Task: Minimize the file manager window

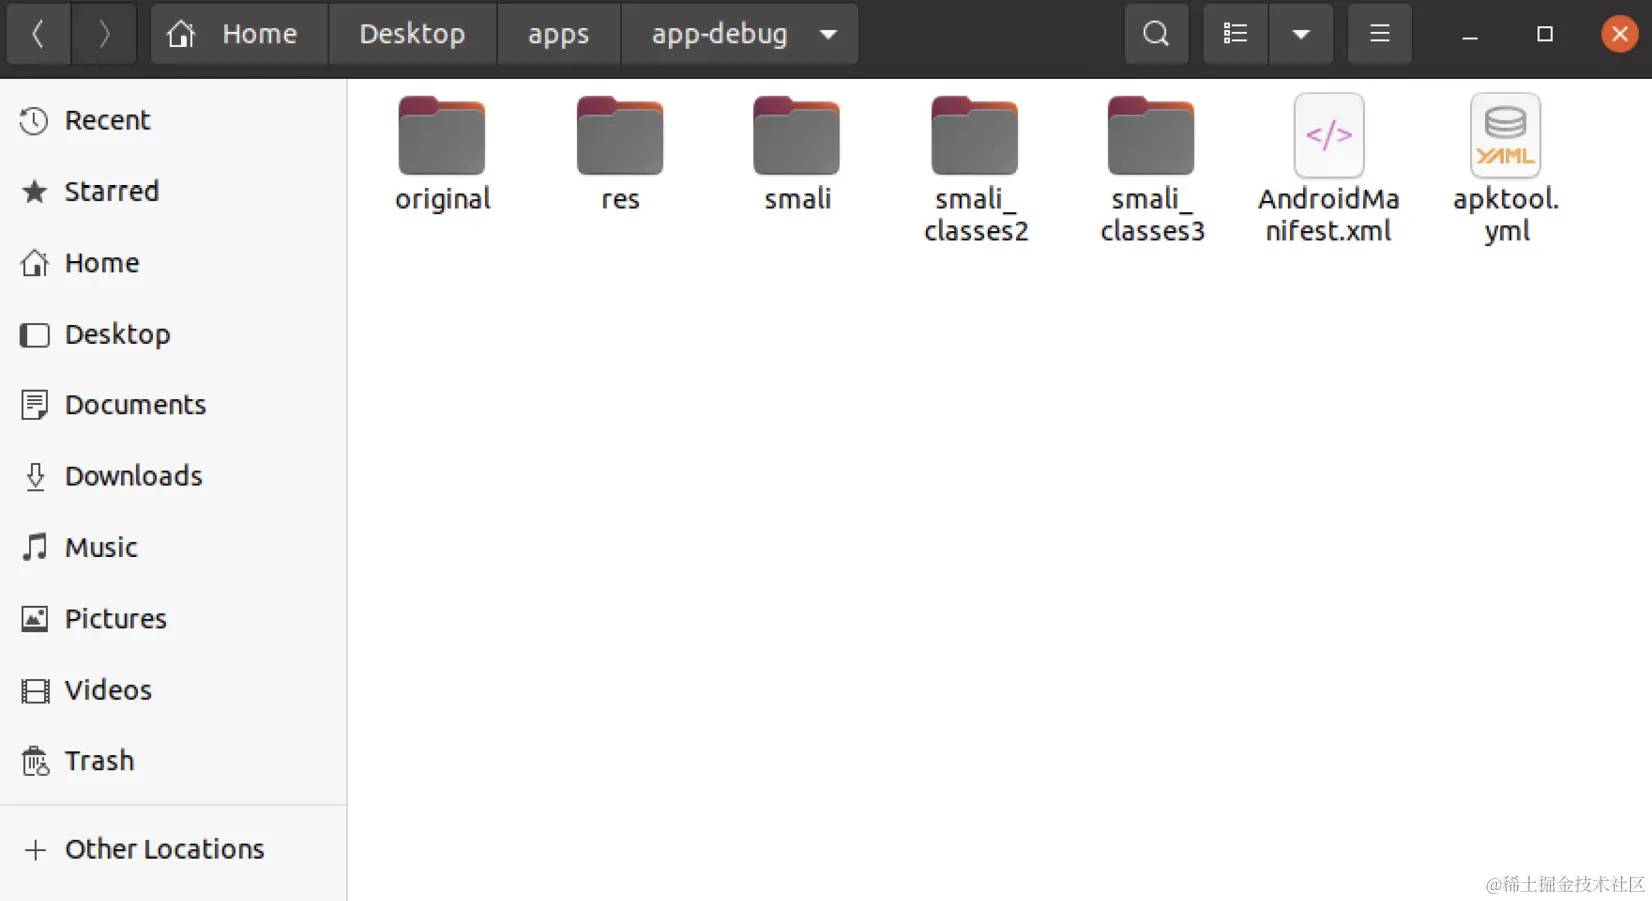Action: 1469,35
